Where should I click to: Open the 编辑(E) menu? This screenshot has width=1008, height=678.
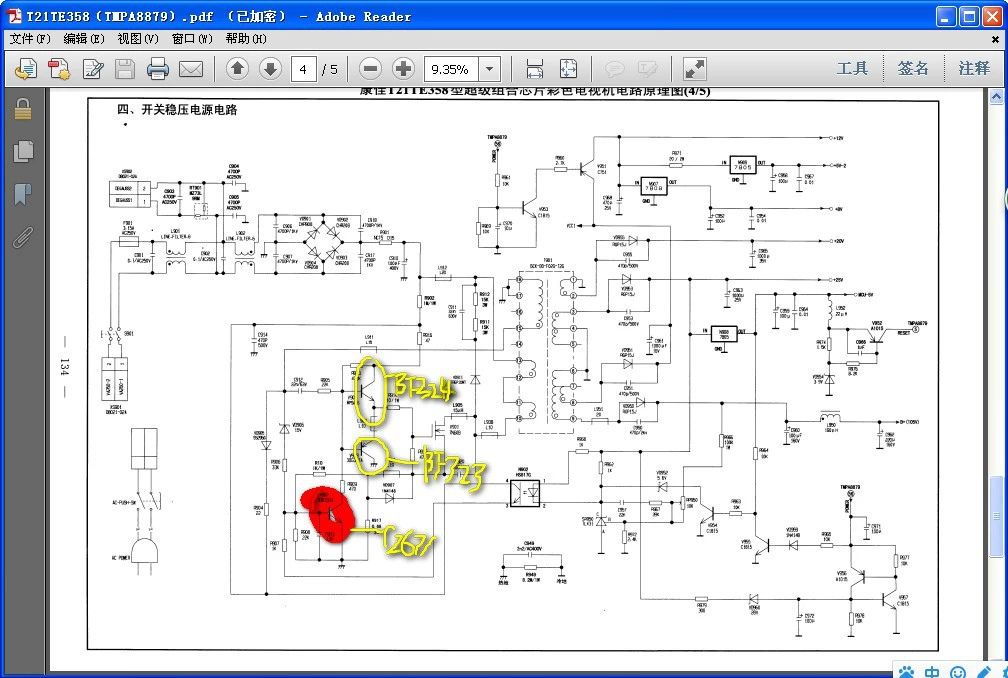[84, 39]
